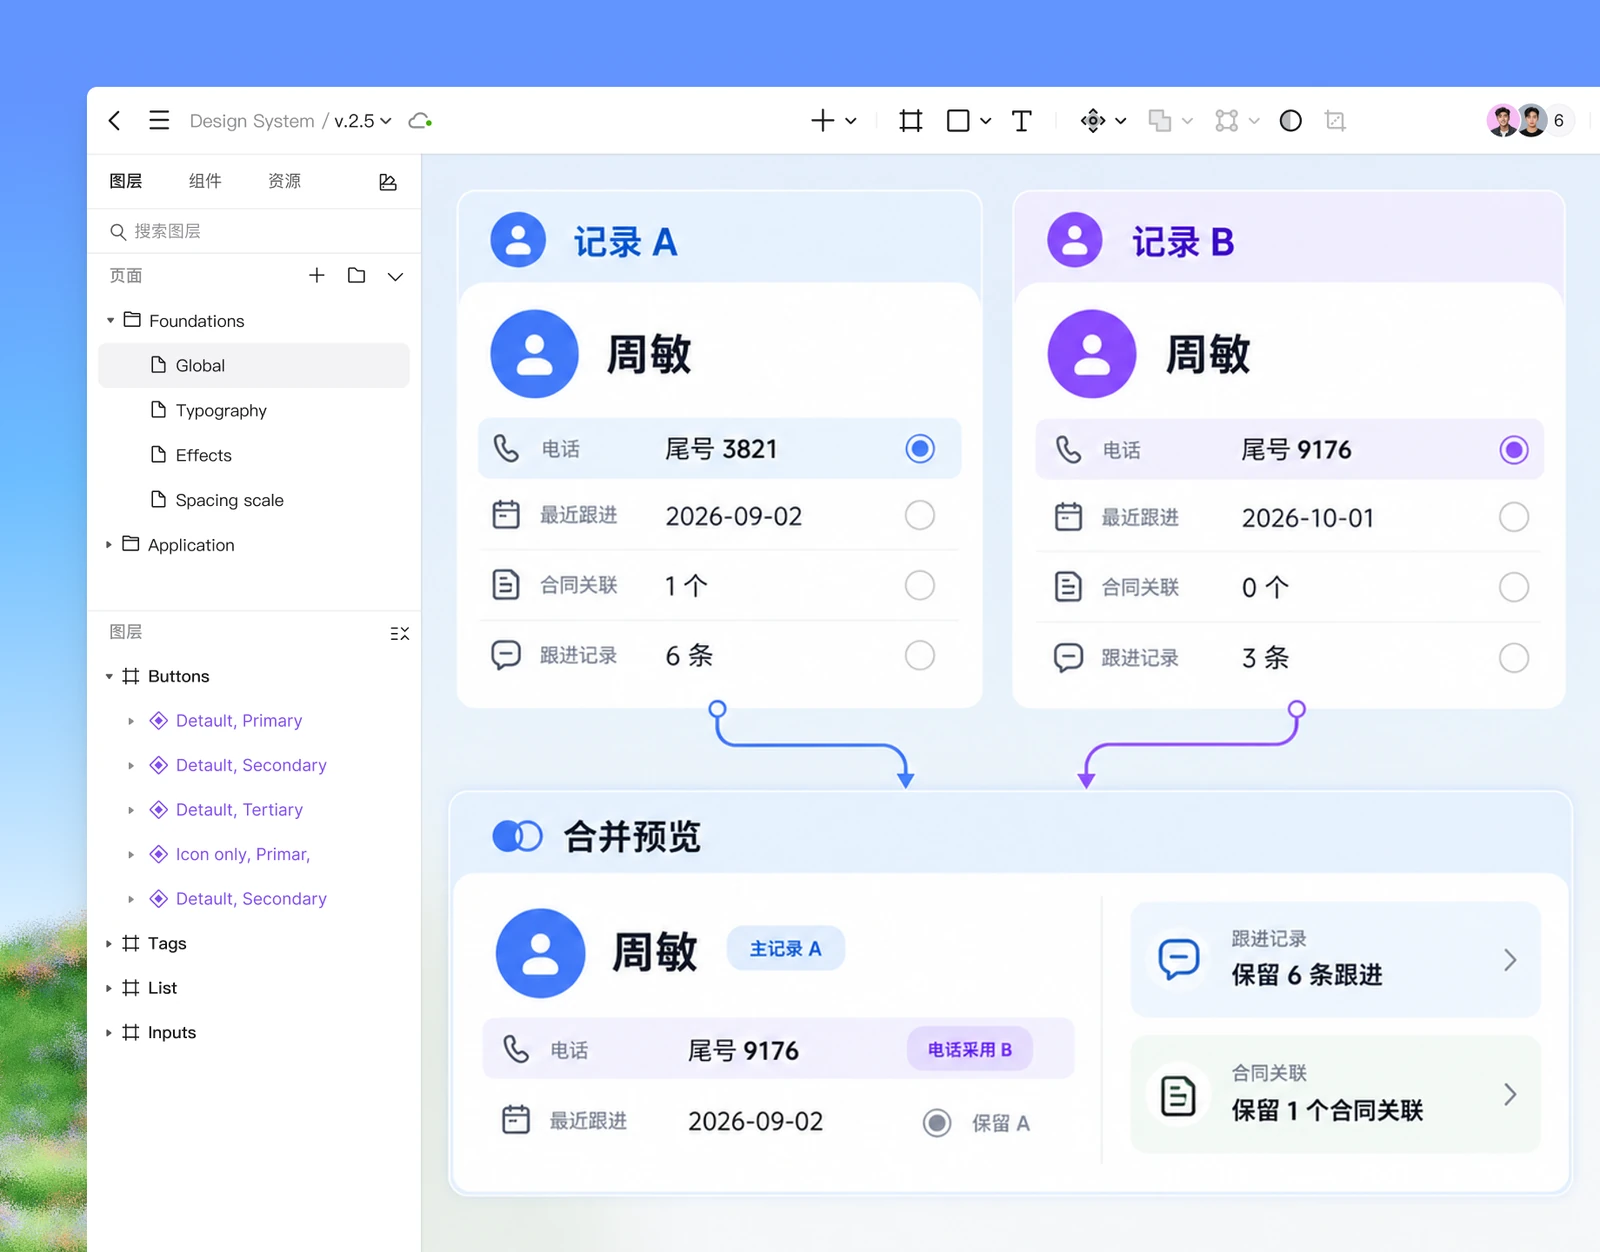This screenshot has height=1252, width=1600.
Task: Select the Frame tool
Action: [x=910, y=121]
